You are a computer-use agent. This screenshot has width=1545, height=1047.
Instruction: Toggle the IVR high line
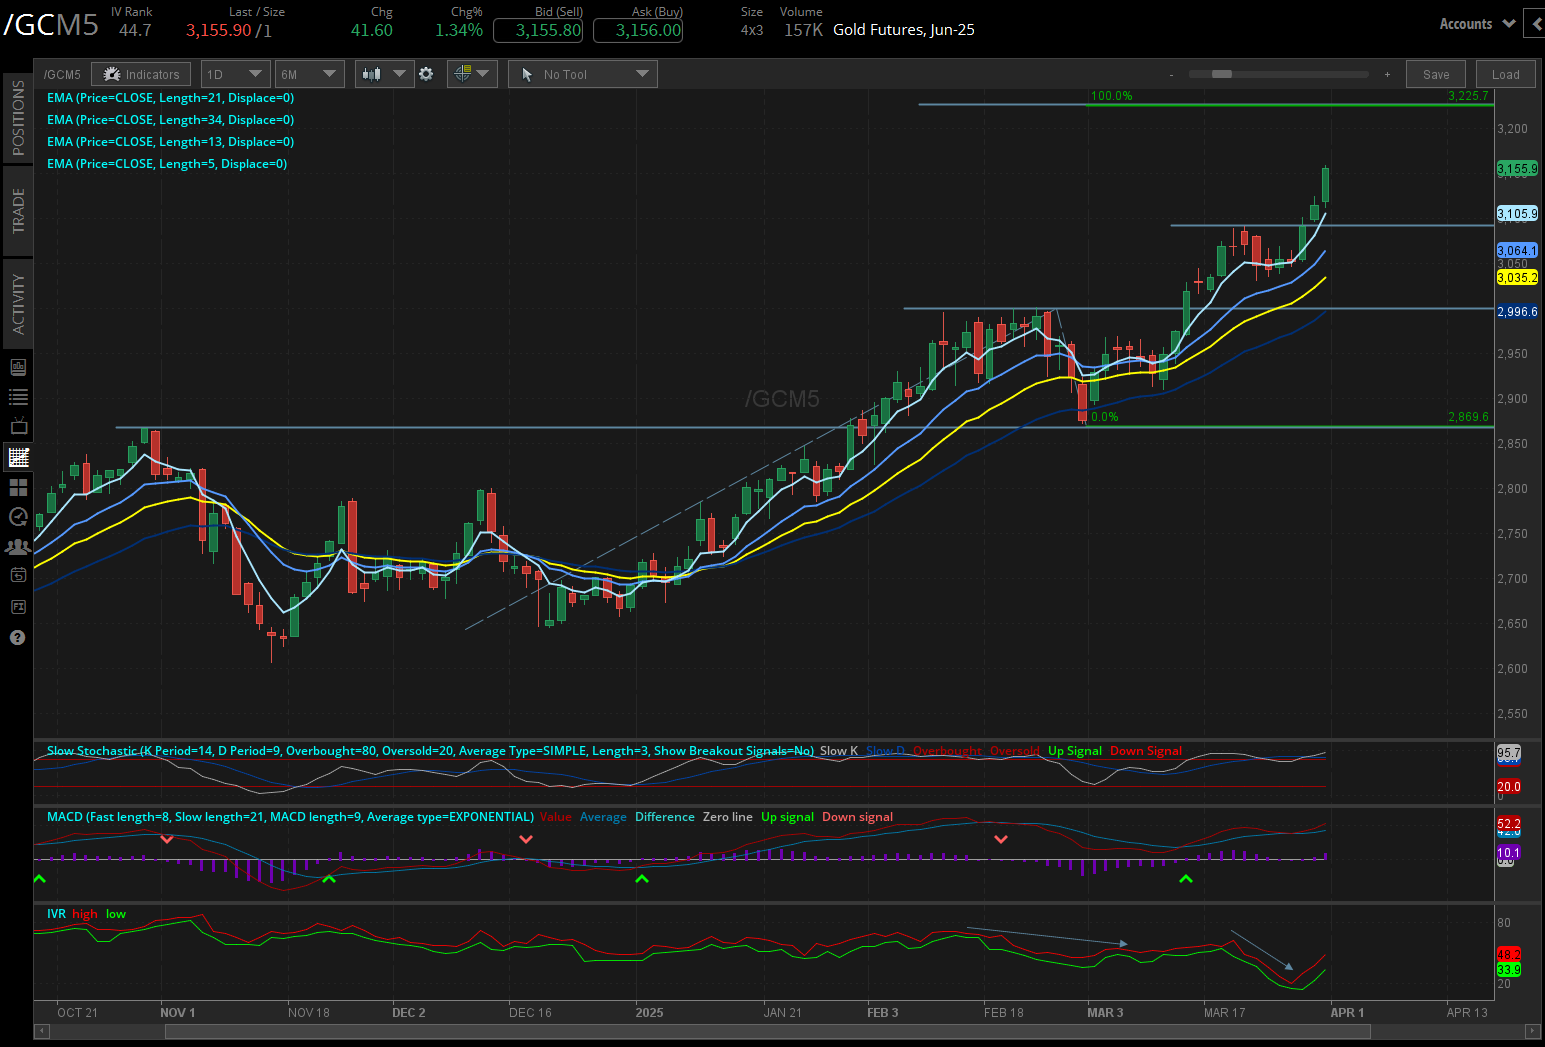pos(85,913)
